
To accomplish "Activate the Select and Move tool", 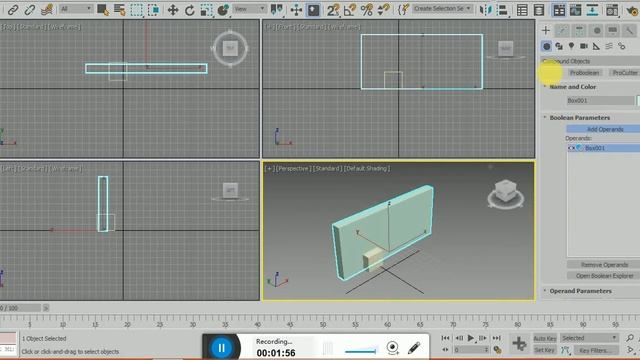I will [173, 10].
